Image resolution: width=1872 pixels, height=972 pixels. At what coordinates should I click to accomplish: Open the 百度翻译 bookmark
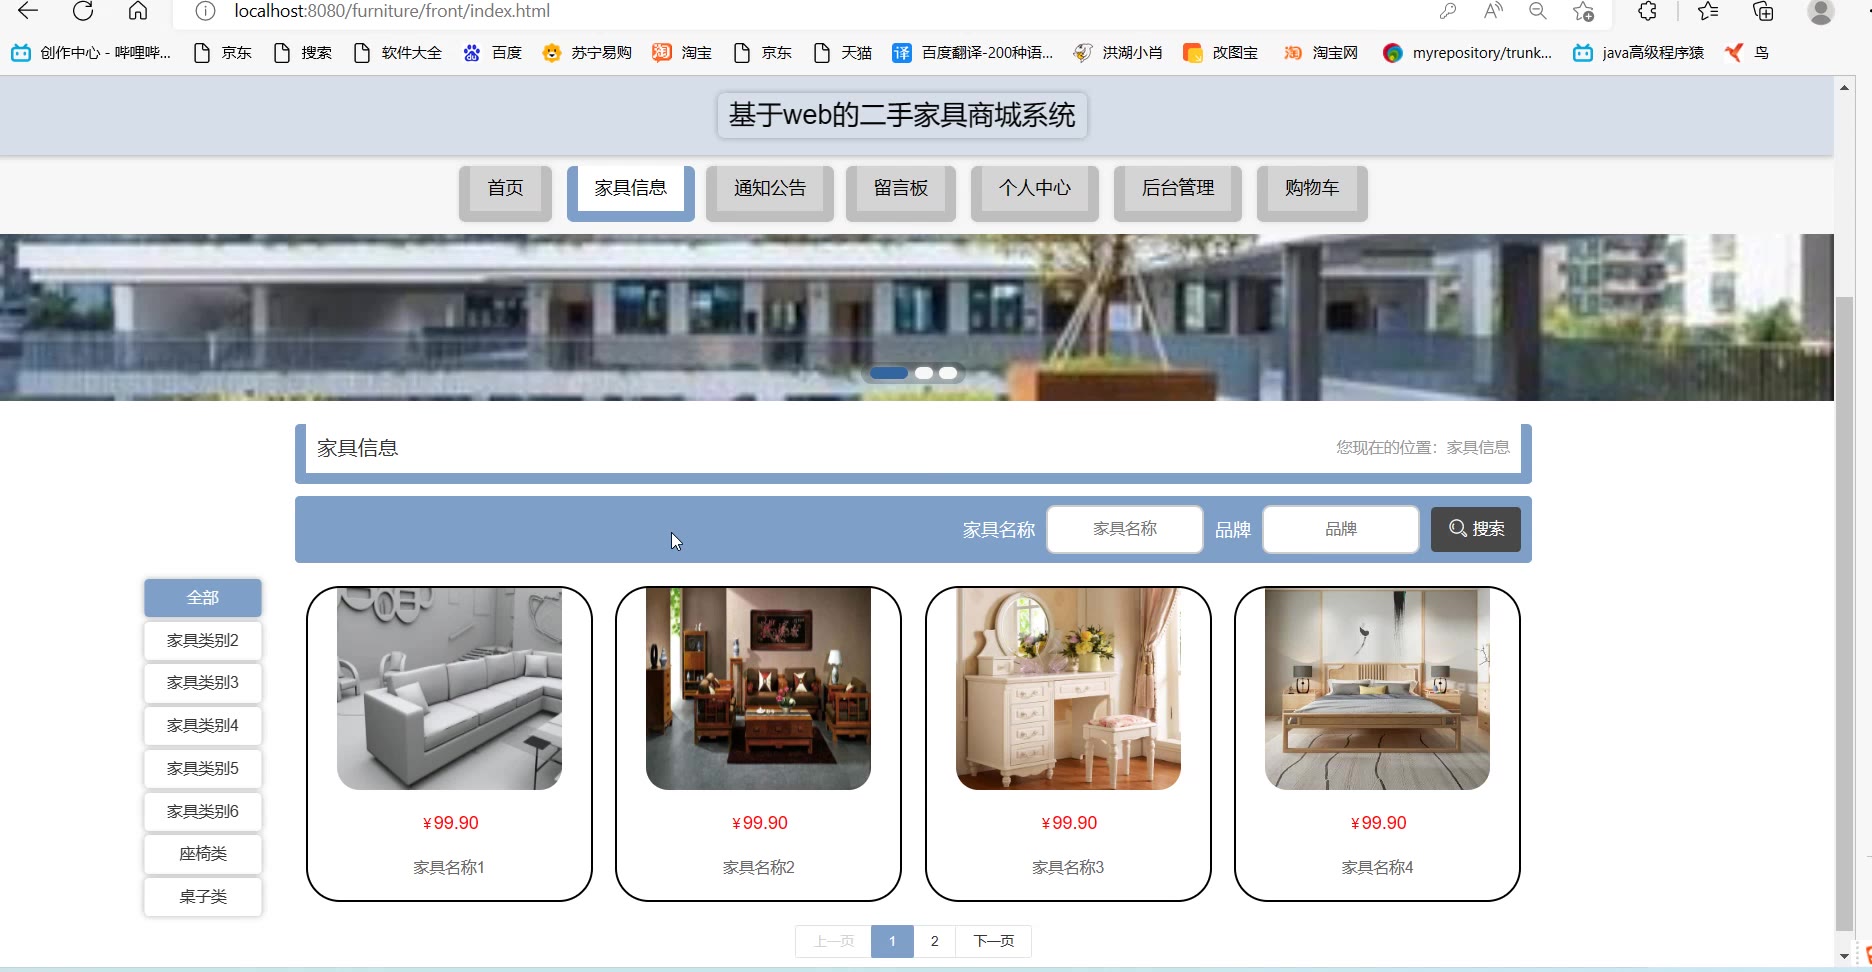pos(973,53)
